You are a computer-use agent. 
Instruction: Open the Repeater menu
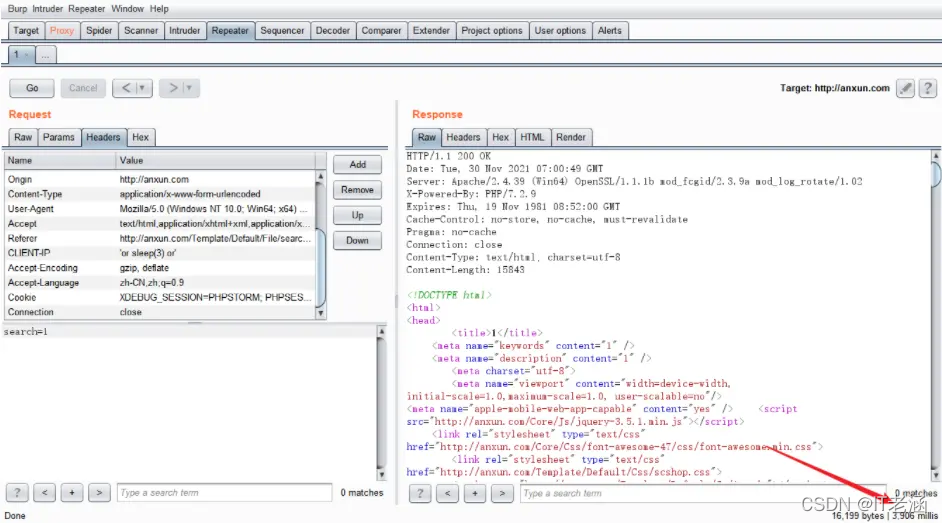pos(87,9)
